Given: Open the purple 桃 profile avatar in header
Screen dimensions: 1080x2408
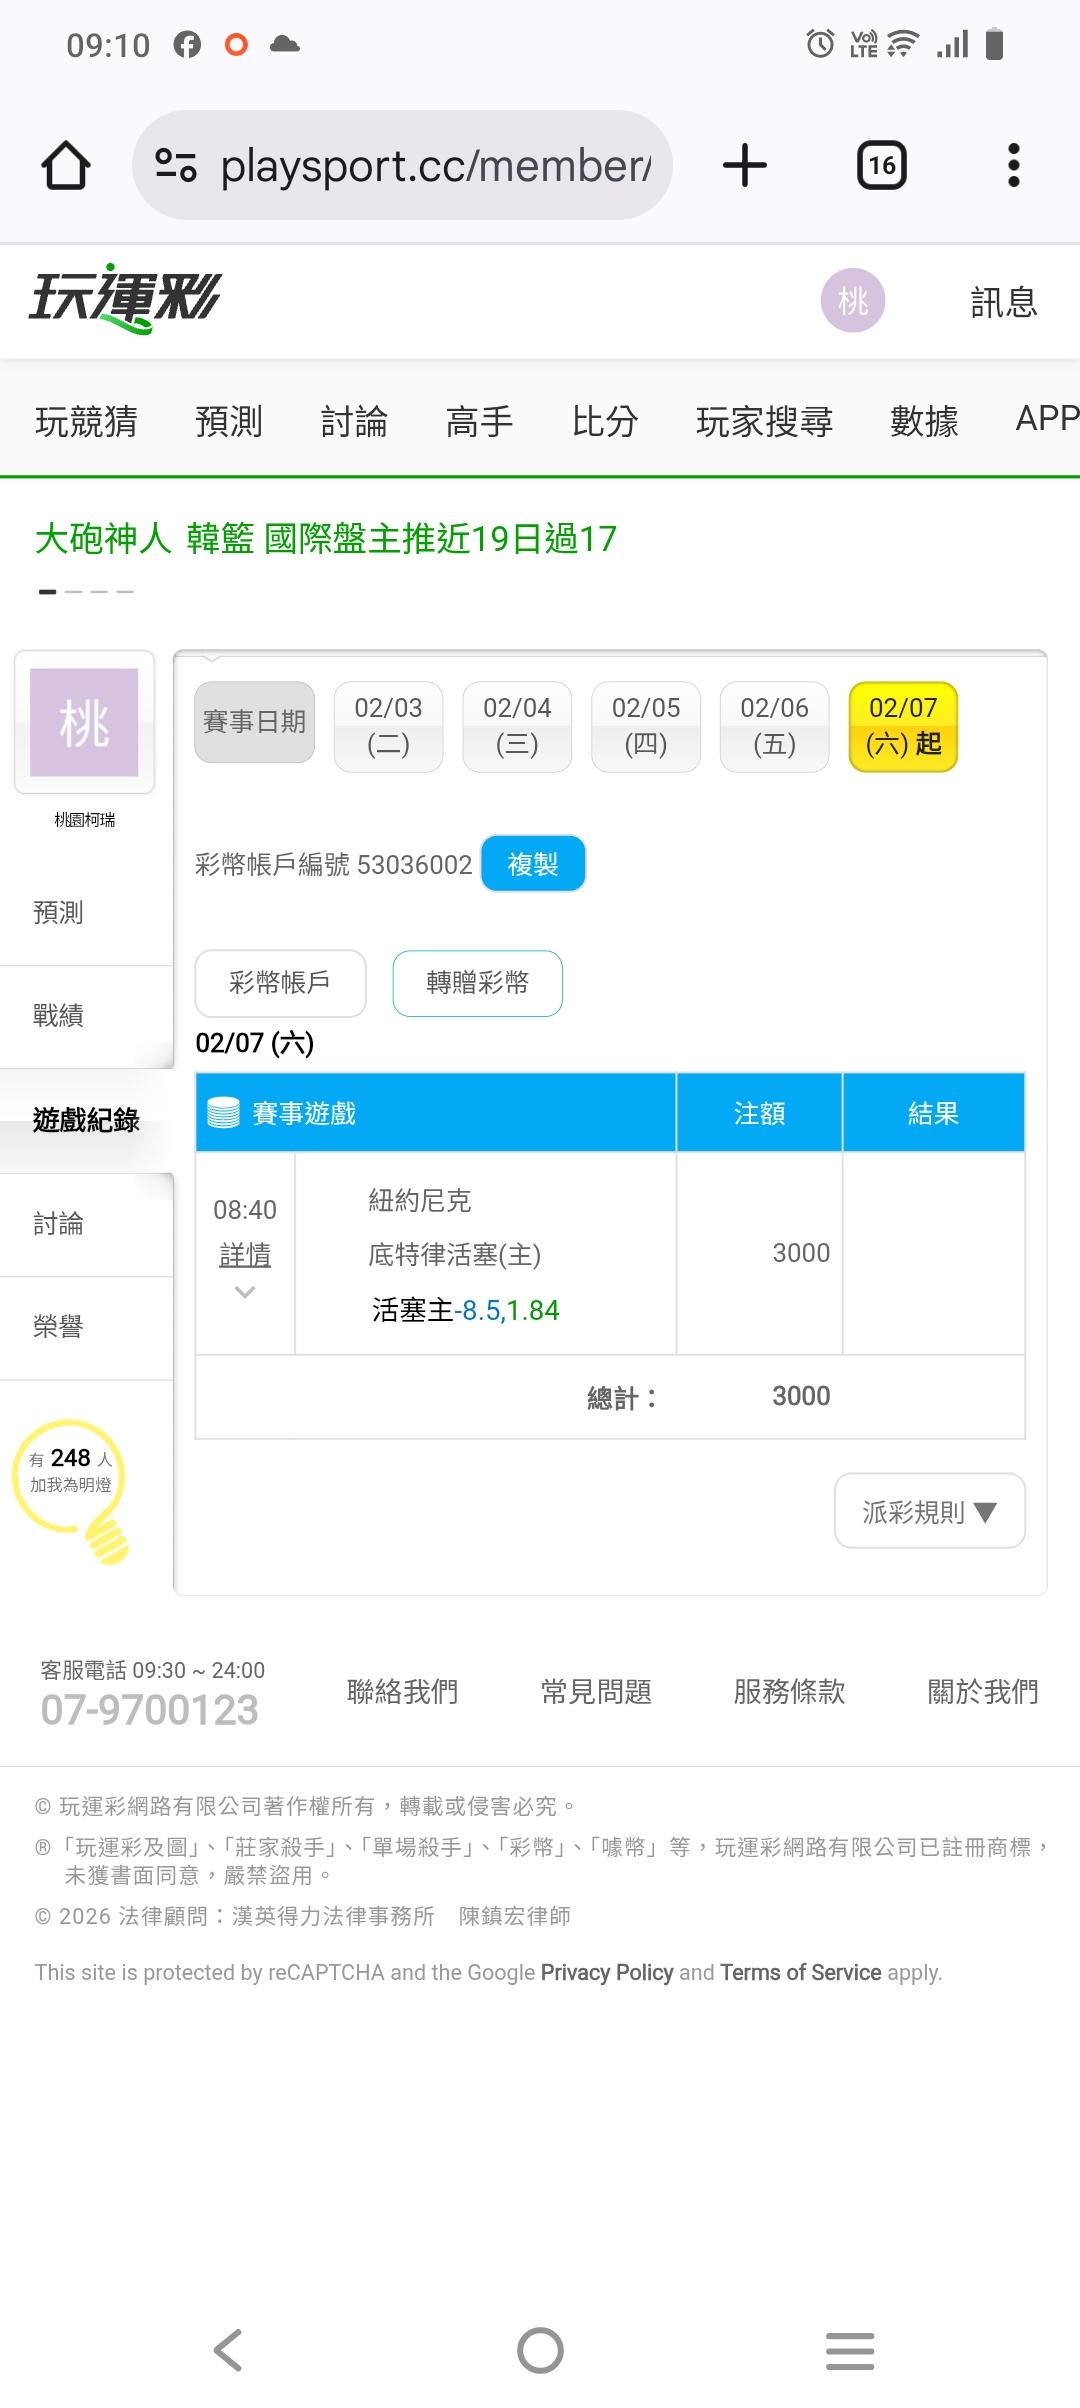Looking at the screenshot, I should (x=852, y=300).
